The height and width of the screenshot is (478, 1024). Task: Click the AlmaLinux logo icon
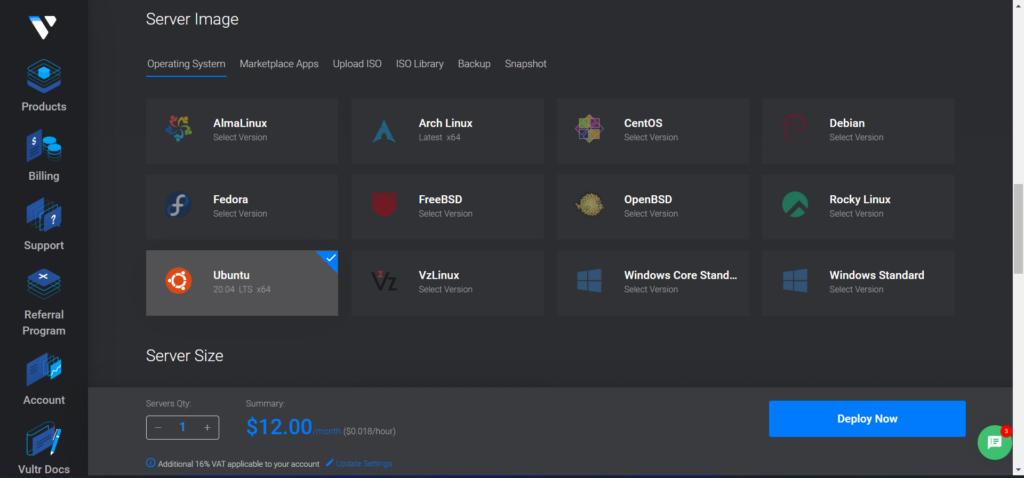click(x=178, y=129)
